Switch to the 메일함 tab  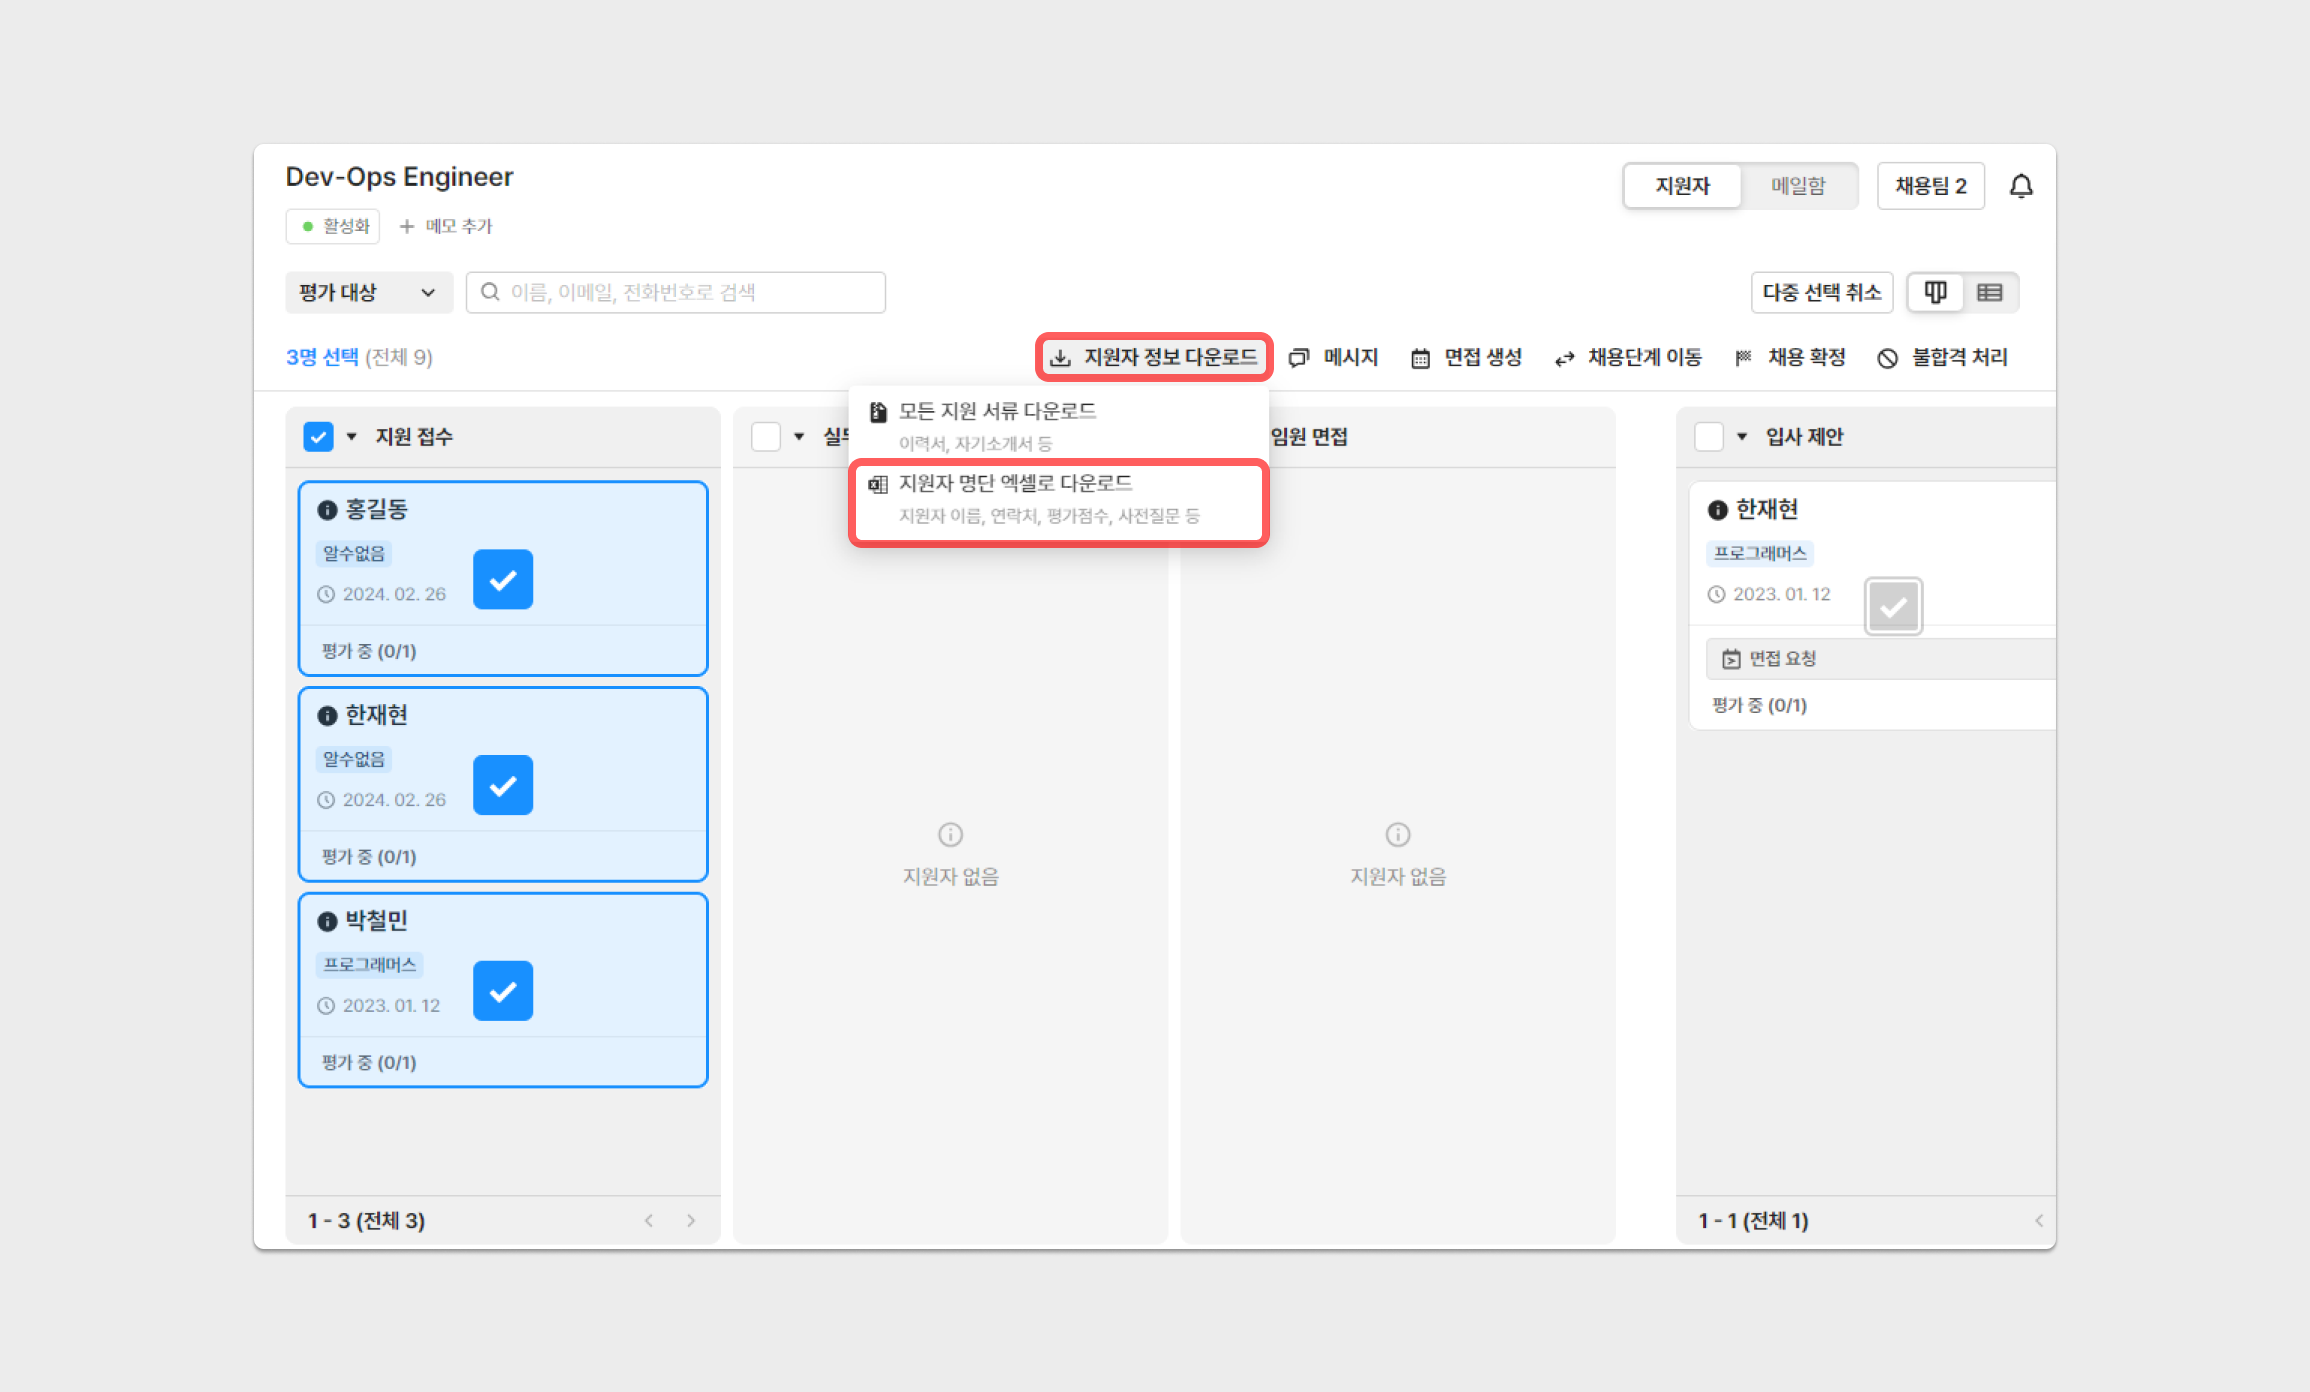(1797, 186)
